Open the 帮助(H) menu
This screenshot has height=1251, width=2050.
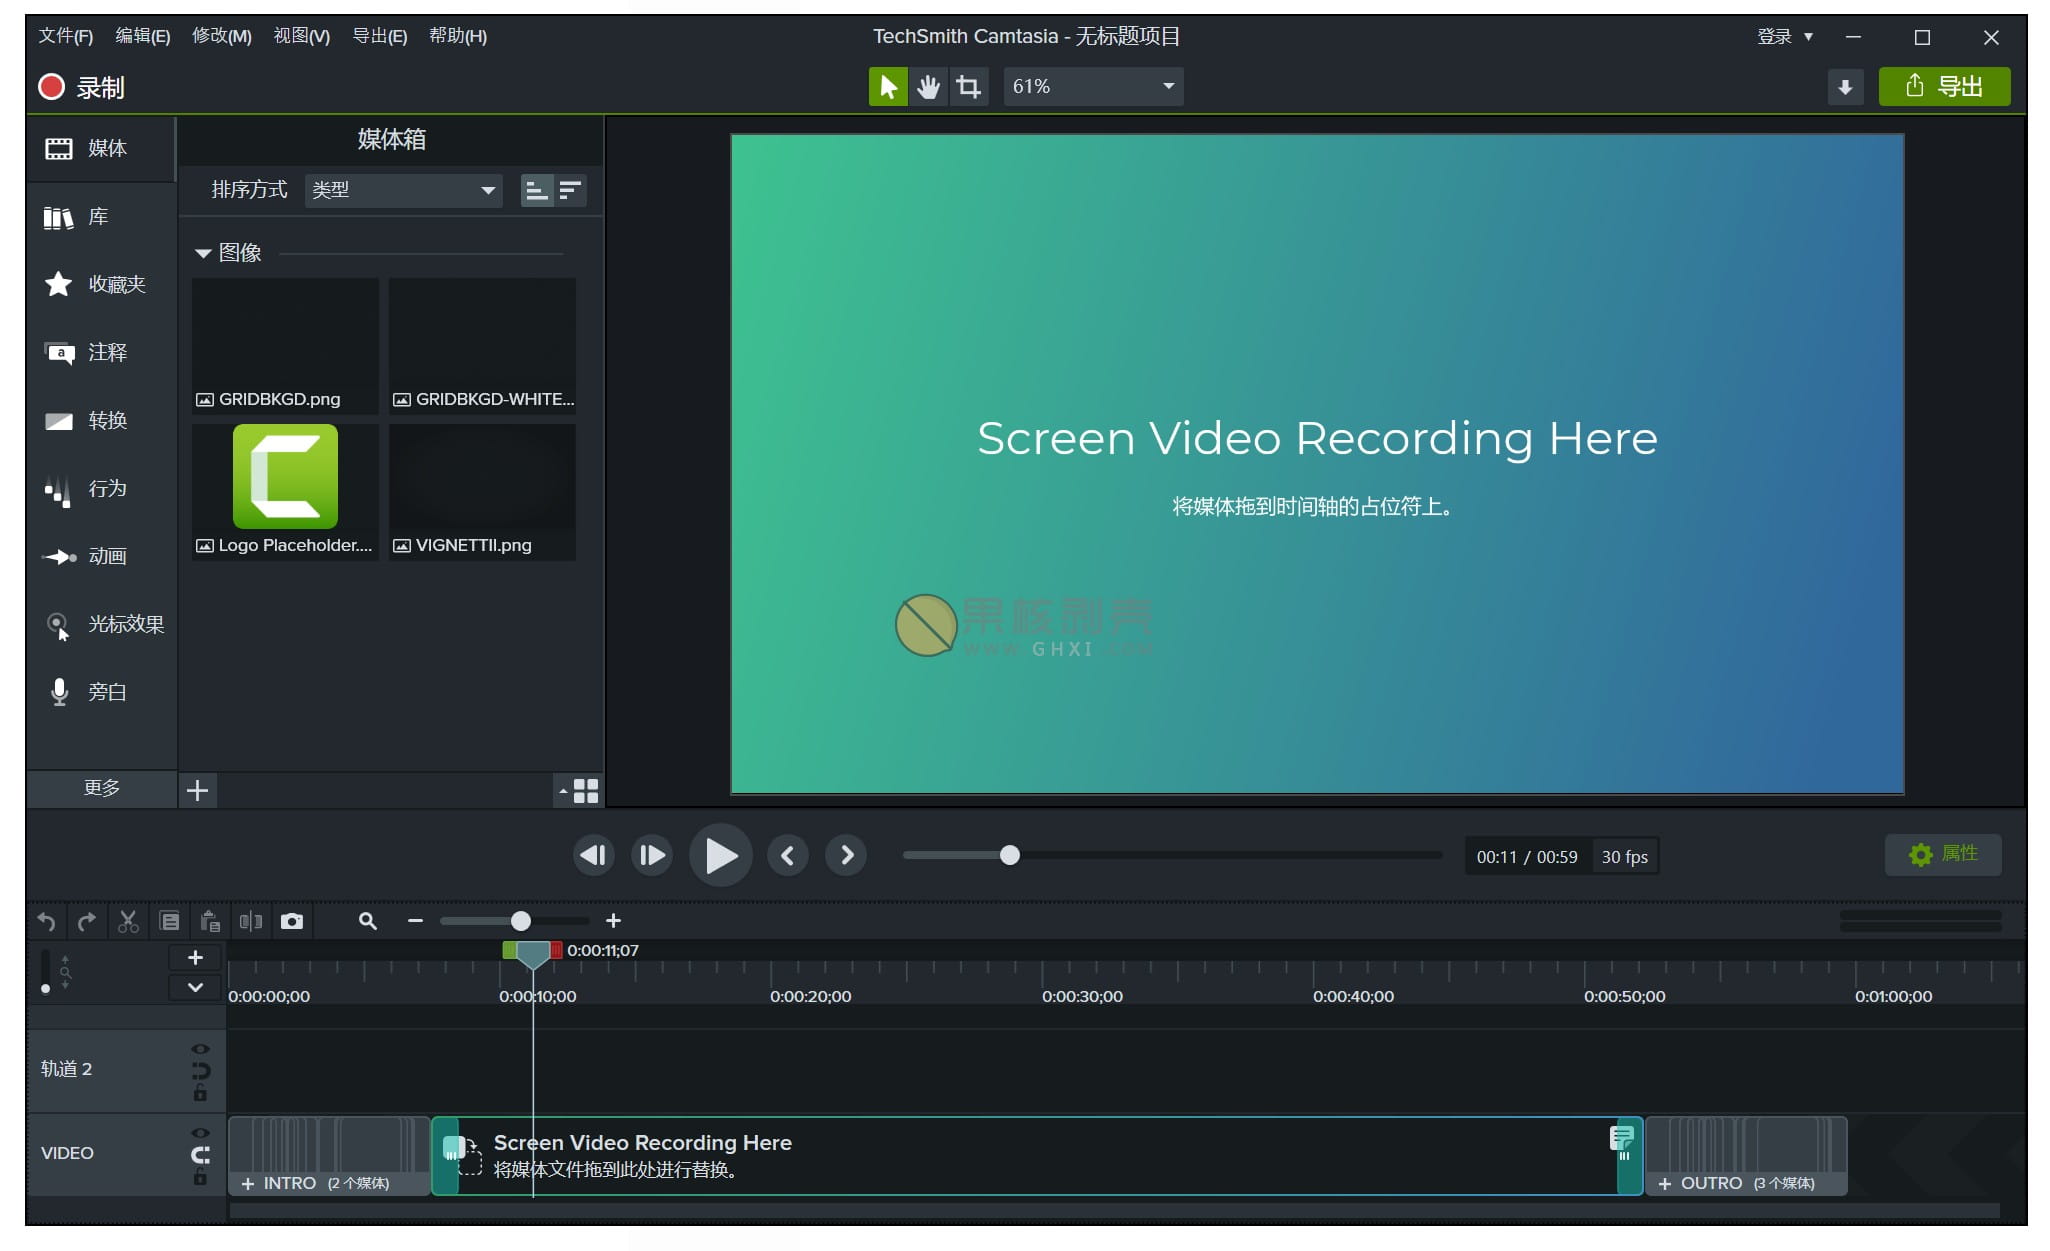pos(458,36)
